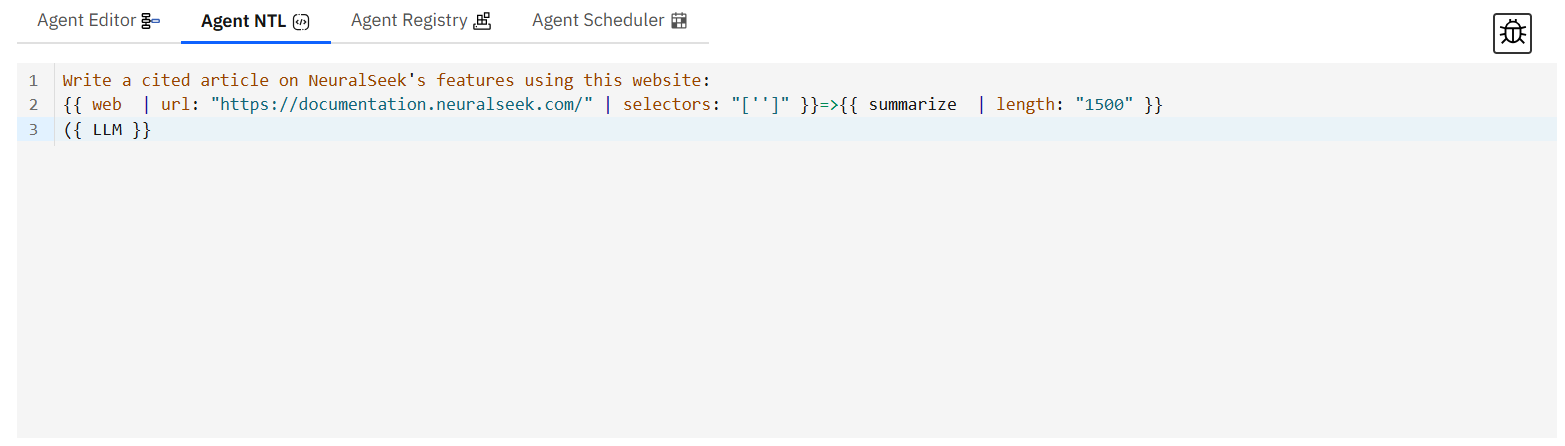Select the Agent NTL tab label
The height and width of the screenshot is (446, 1565).
point(243,22)
